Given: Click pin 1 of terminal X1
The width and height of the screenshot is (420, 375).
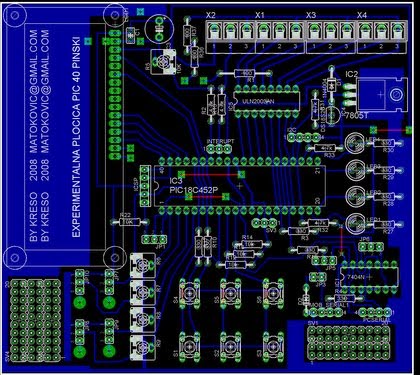Looking at the screenshot, I should point(263,32).
